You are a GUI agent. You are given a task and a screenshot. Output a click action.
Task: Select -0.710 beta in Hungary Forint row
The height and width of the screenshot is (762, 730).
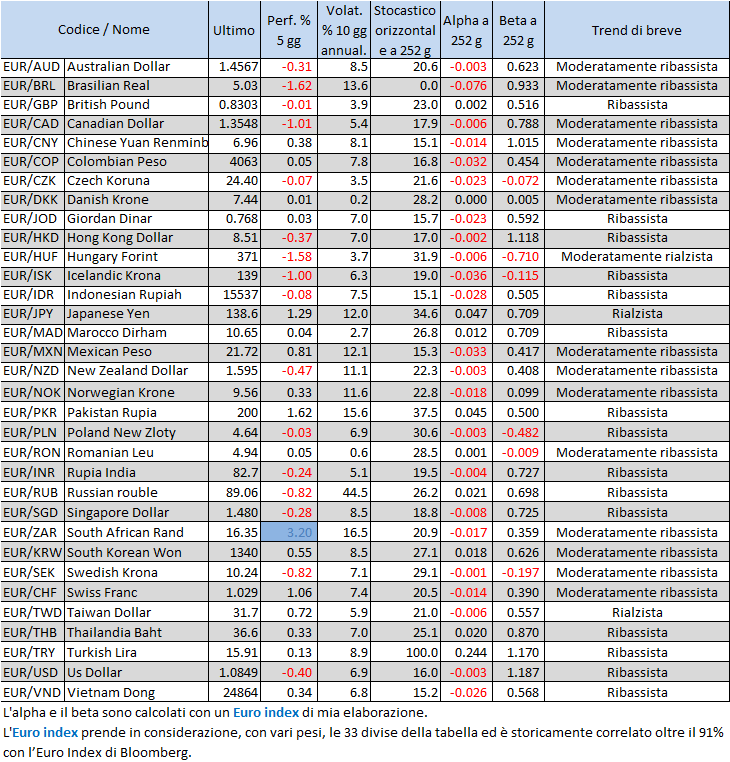tap(518, 257)
